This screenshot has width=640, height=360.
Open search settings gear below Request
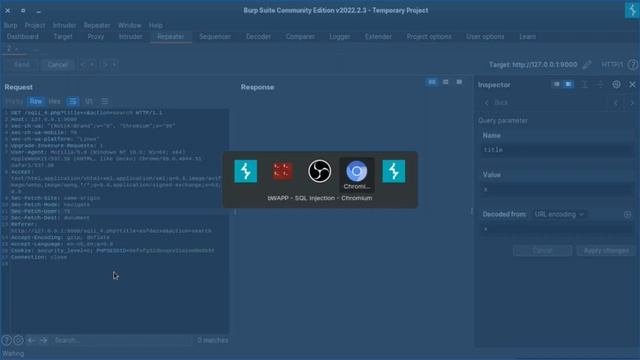[x=18, y=340]
